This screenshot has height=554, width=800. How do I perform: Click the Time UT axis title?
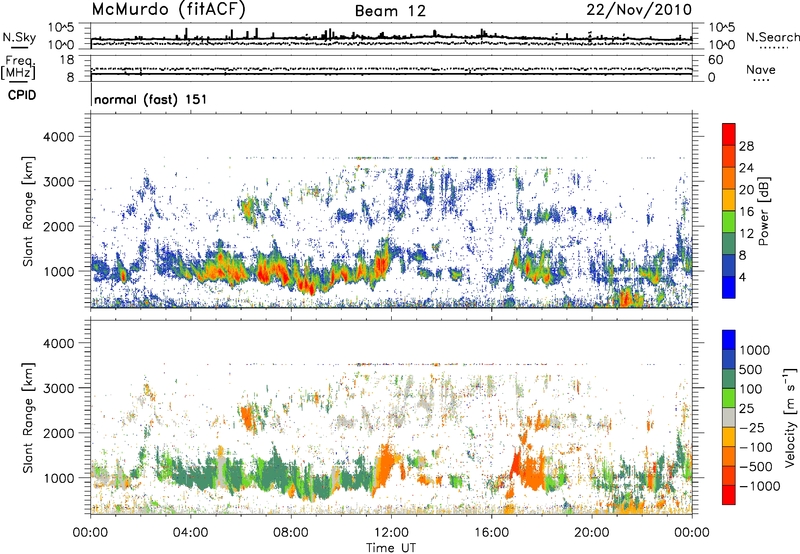(391, 548)
